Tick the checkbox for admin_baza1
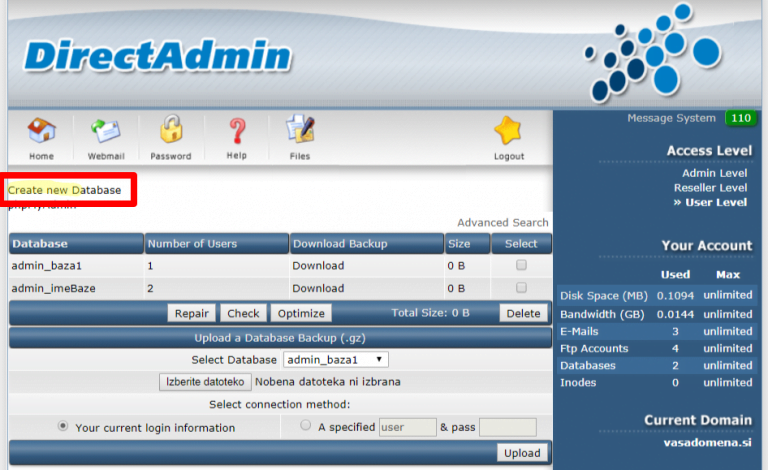The width and height of the screenshot is (768, 470). (x=521, y=265)
